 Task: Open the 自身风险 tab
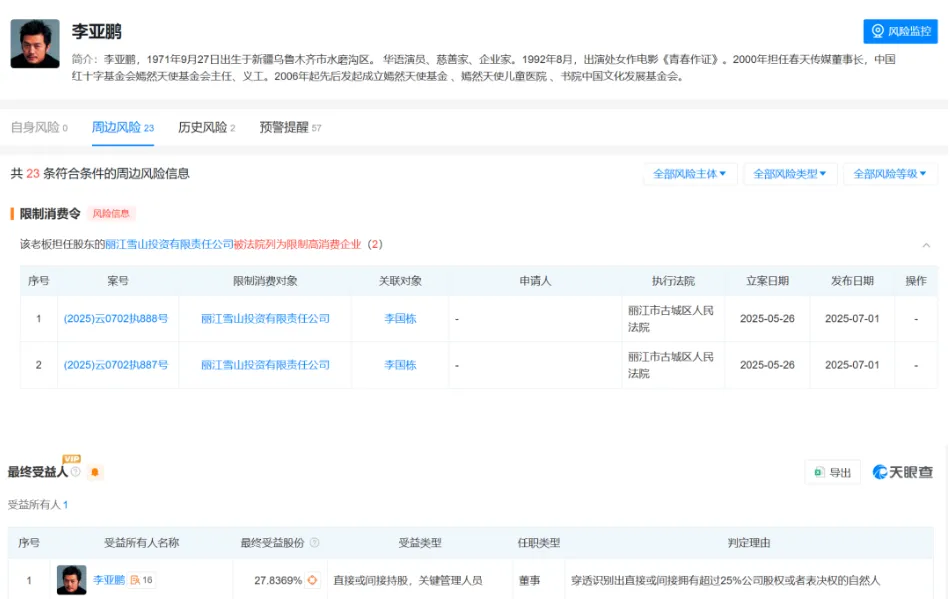point(39,127)
